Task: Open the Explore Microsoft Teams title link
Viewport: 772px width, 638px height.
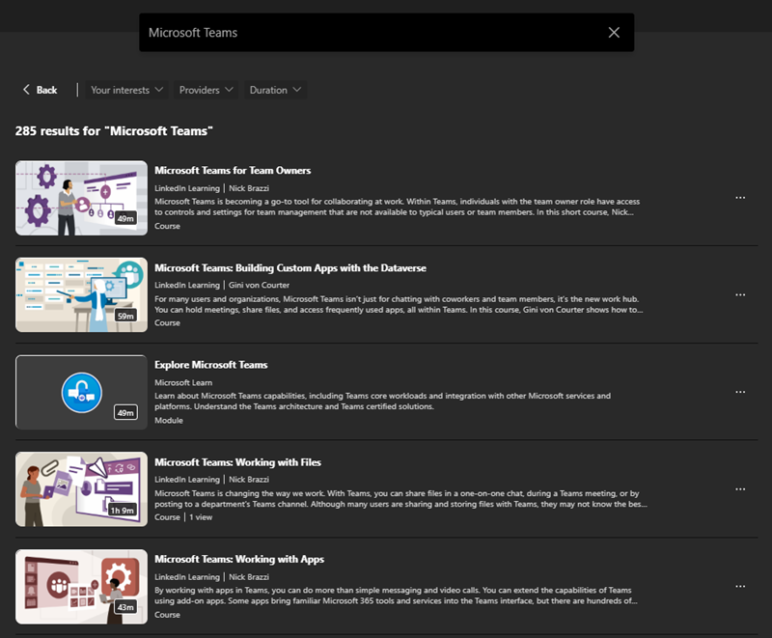Action: 211,365
